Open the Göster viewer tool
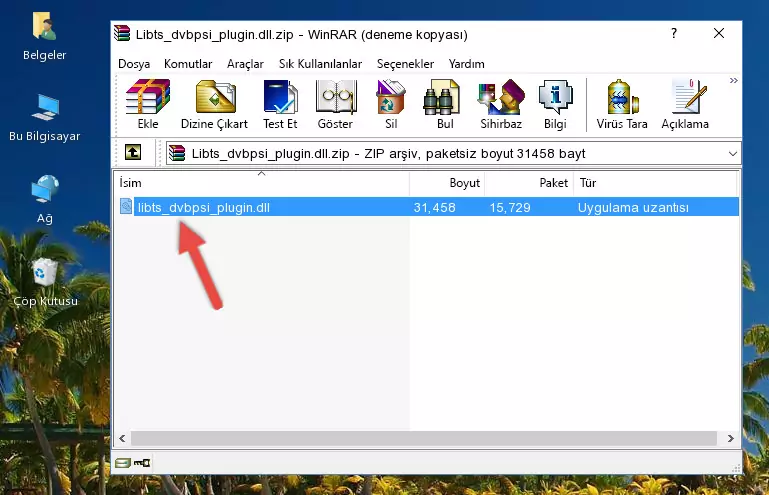The height and width of the screenshot is (495, 769). [x=335, y=104]
